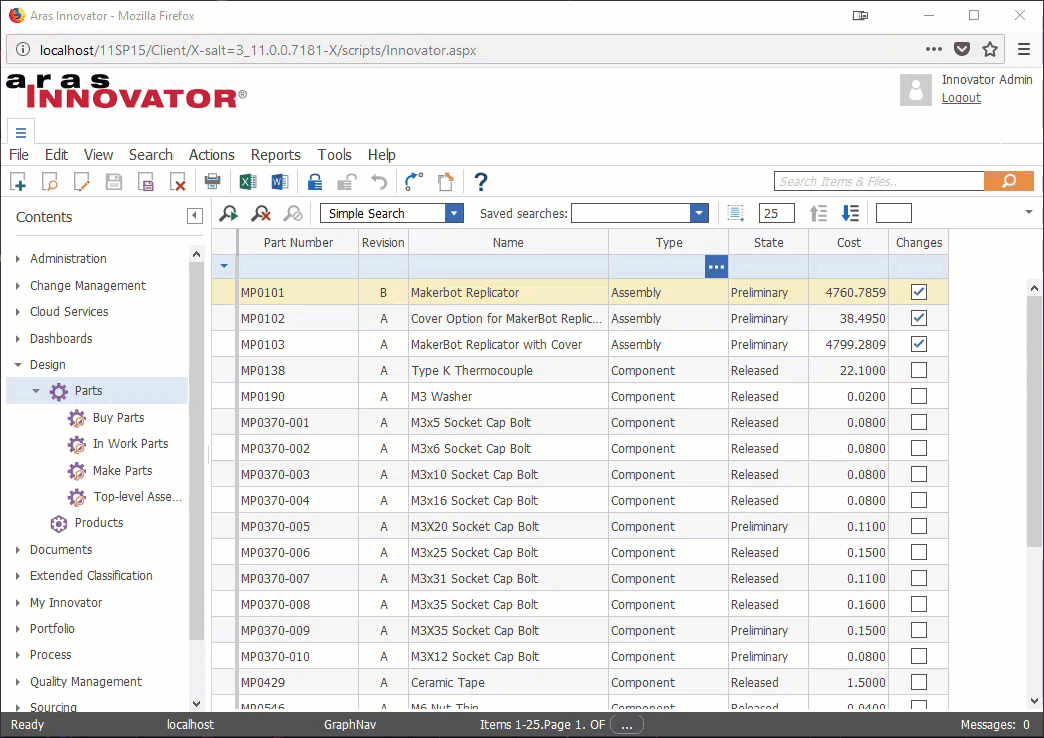Export grid to Word icon
This screenshot has height=738, width=1044.
280,181
